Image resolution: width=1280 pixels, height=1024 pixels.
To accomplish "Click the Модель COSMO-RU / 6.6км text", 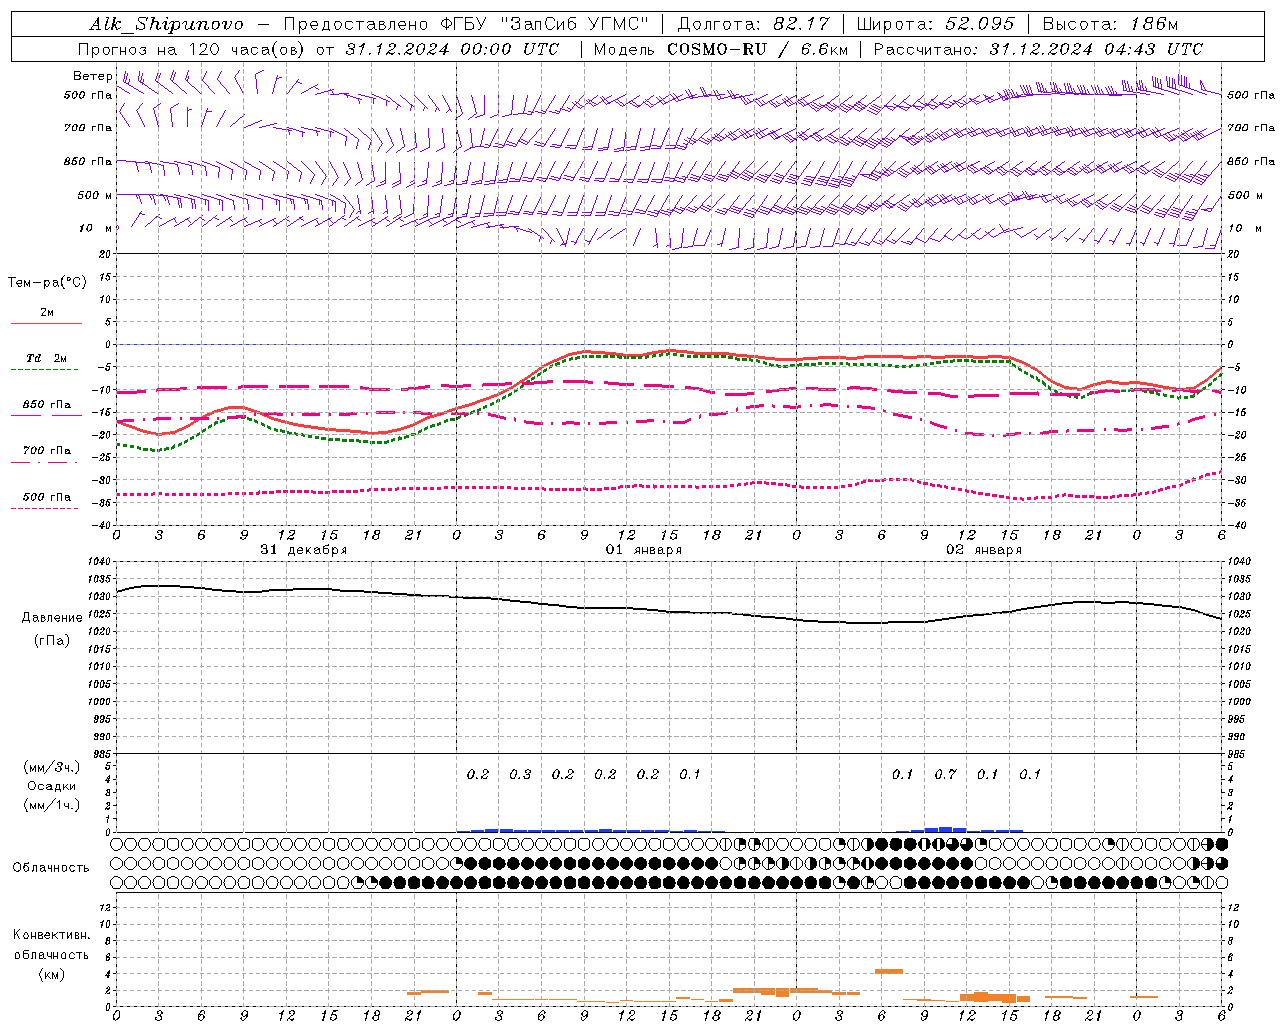I will point(721,49).
